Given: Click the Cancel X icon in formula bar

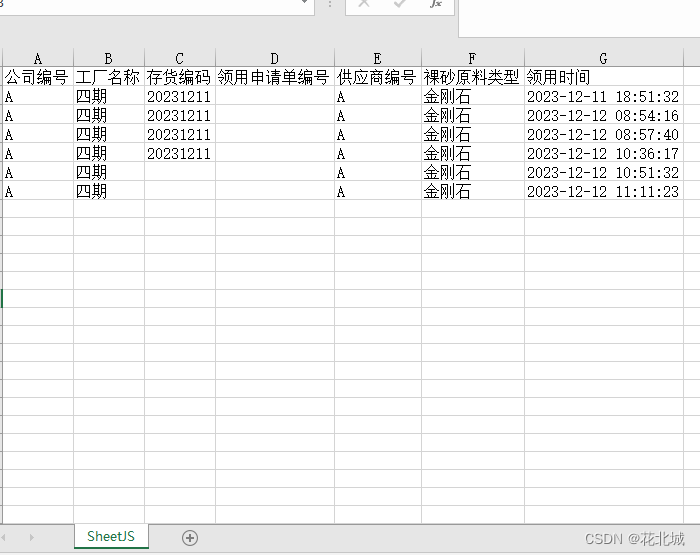Looking at the screenshot, I should (x=364, y=4).
